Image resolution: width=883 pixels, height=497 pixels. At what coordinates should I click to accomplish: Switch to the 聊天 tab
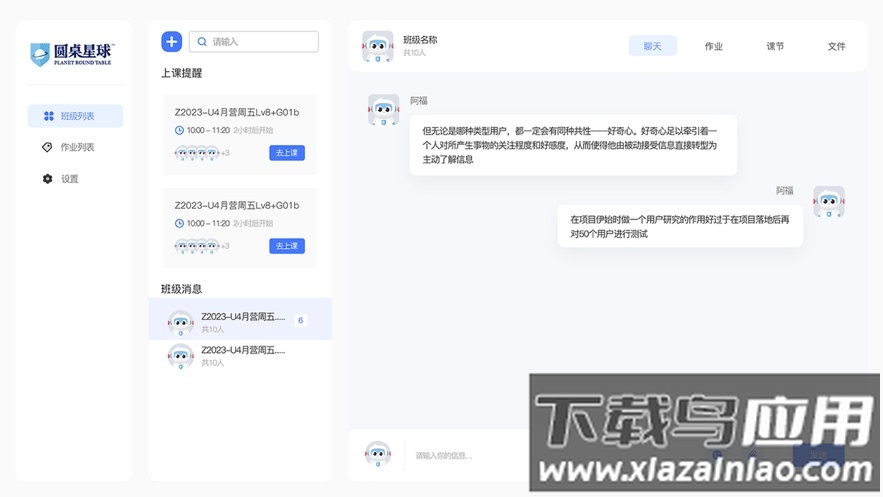click(x=652, y=46)
